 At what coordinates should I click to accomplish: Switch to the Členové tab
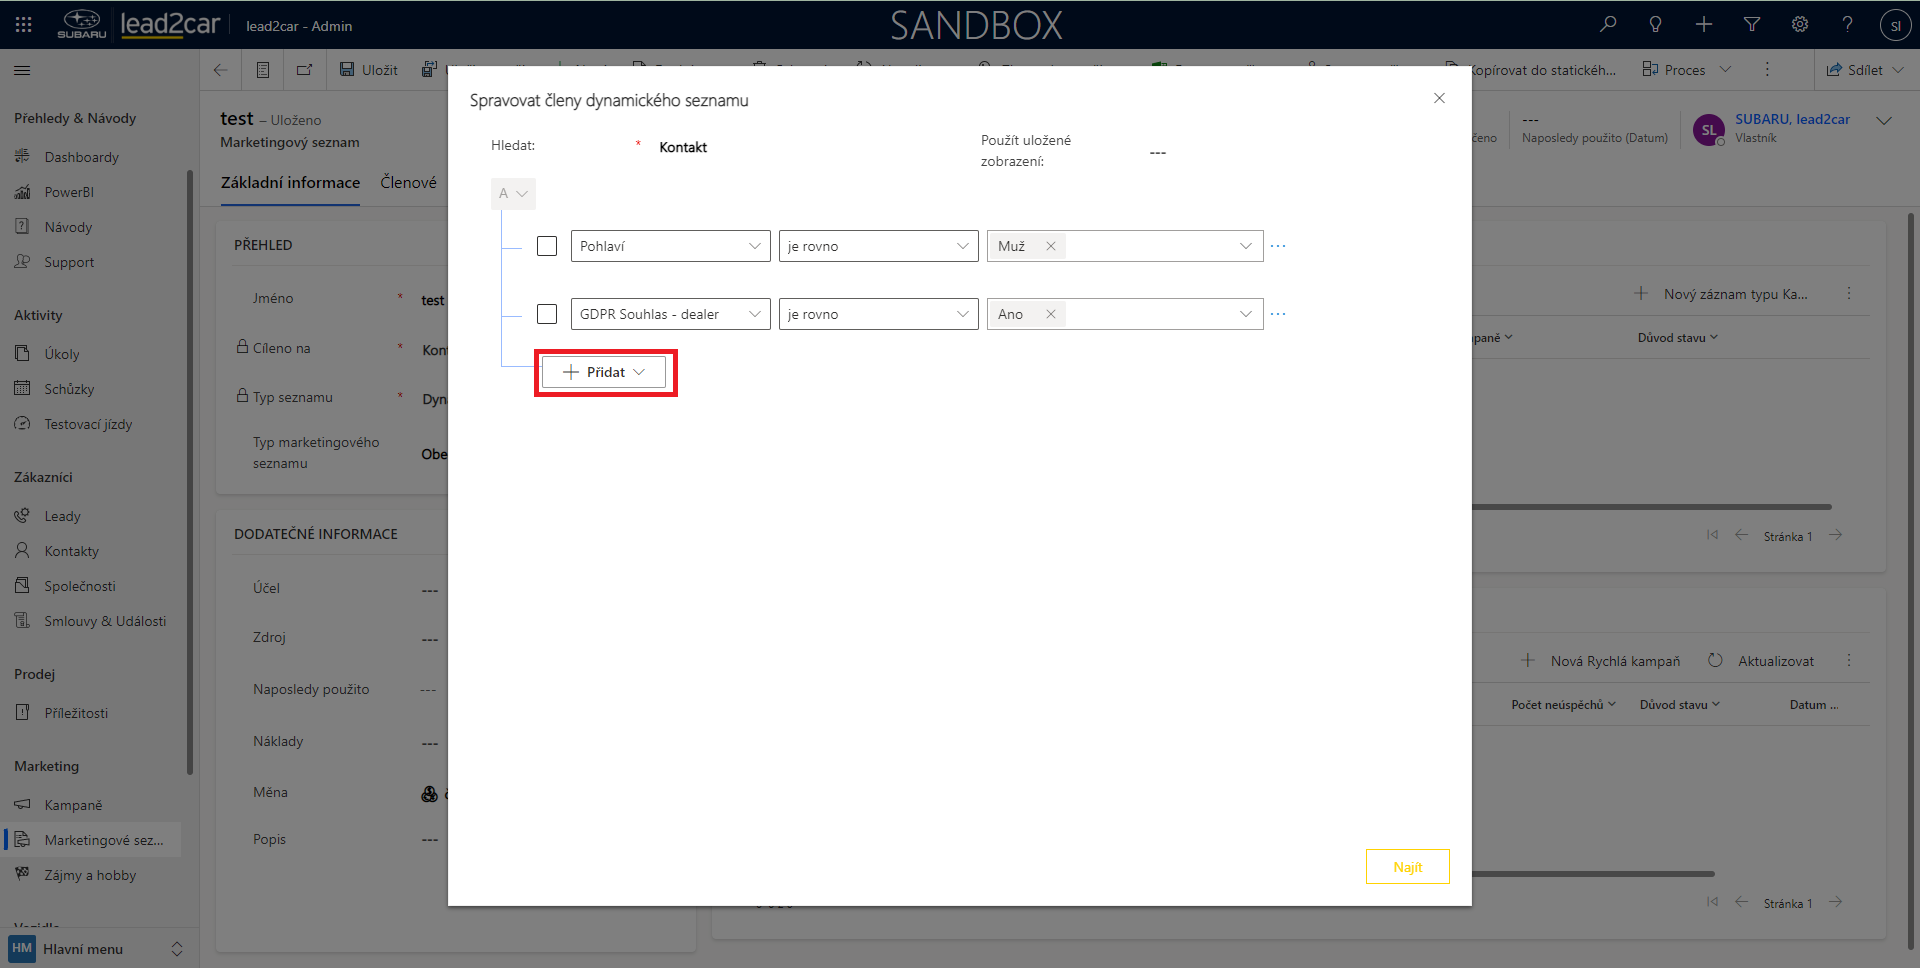(x=408, y=182)
